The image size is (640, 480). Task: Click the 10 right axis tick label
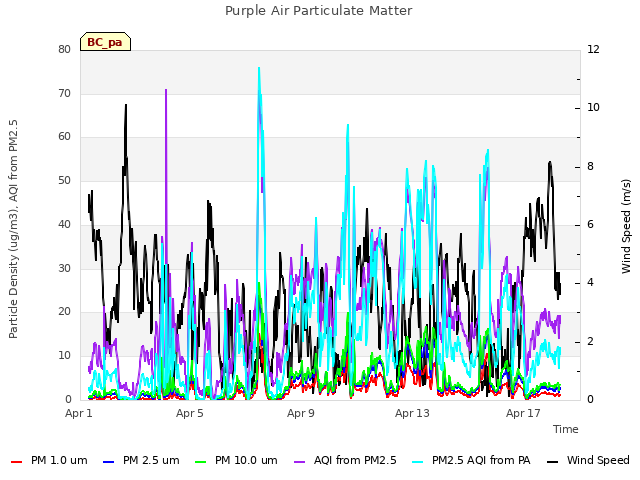pos(593,108)
